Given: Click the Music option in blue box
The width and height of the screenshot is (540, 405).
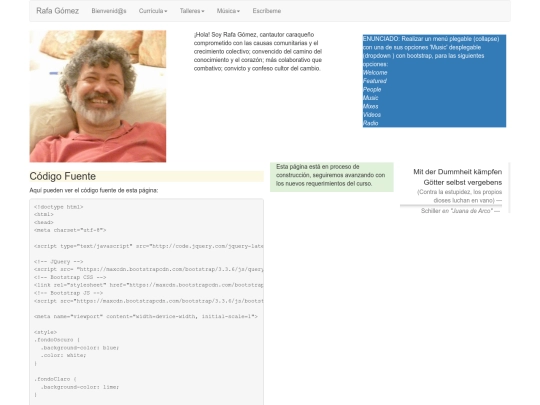Looking at the screenshot, I should point(371,98).
